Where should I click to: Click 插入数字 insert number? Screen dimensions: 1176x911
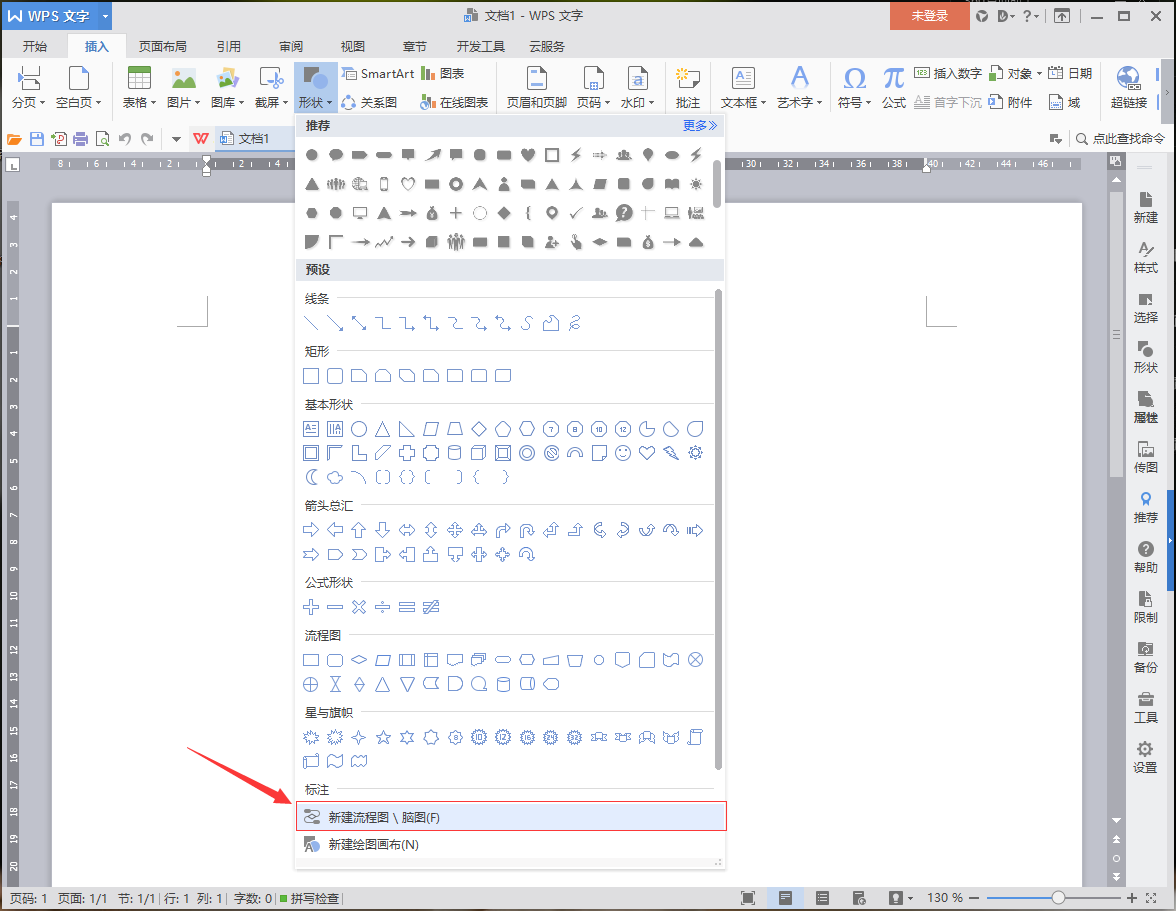[948, 73]
